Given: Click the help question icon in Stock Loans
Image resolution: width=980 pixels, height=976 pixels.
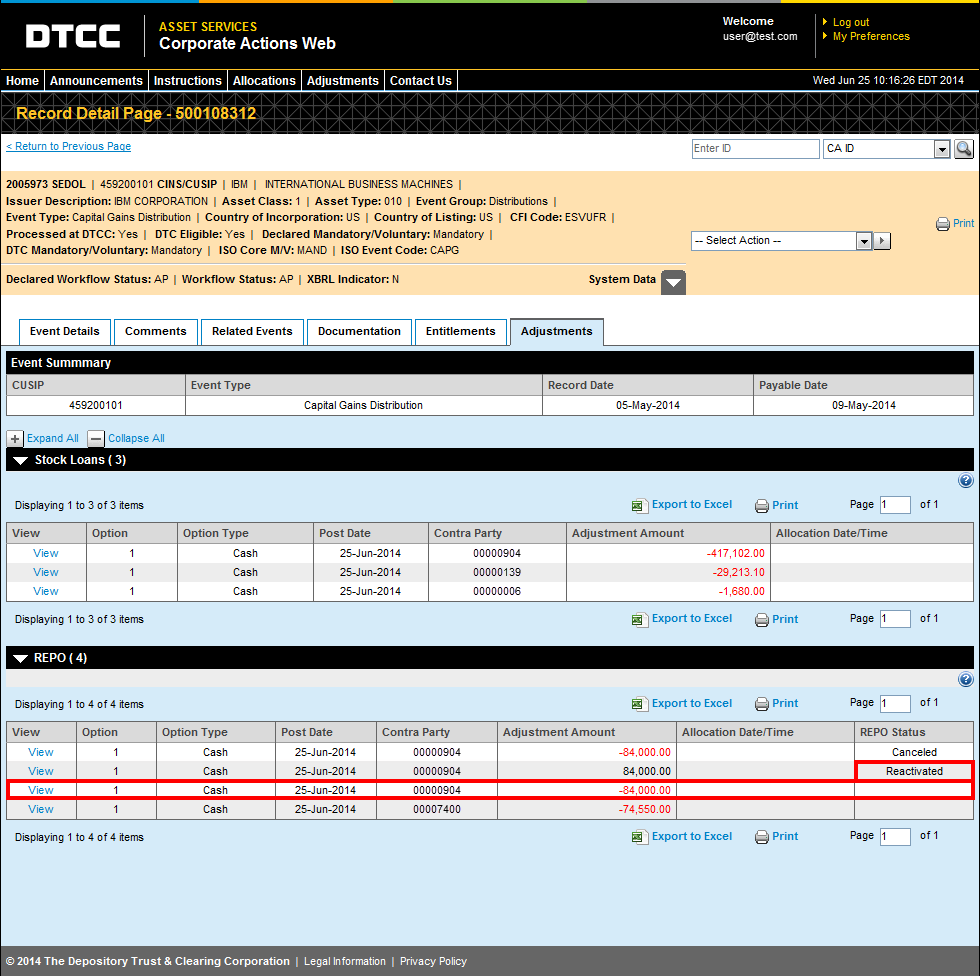Looking at the screenshot, I should [x=966, y=481].
